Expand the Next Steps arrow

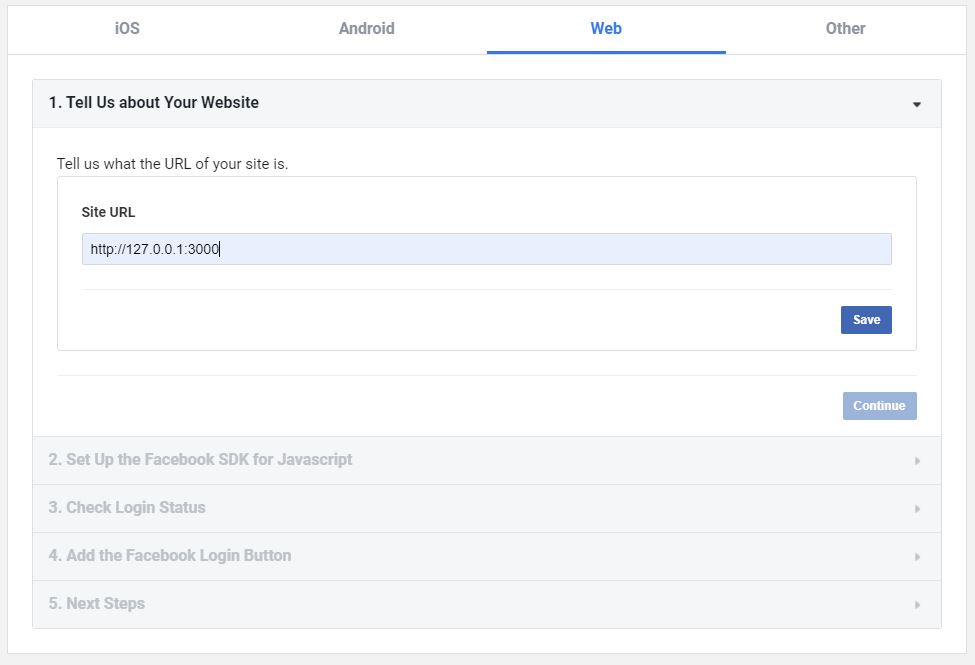pos(916,605)
